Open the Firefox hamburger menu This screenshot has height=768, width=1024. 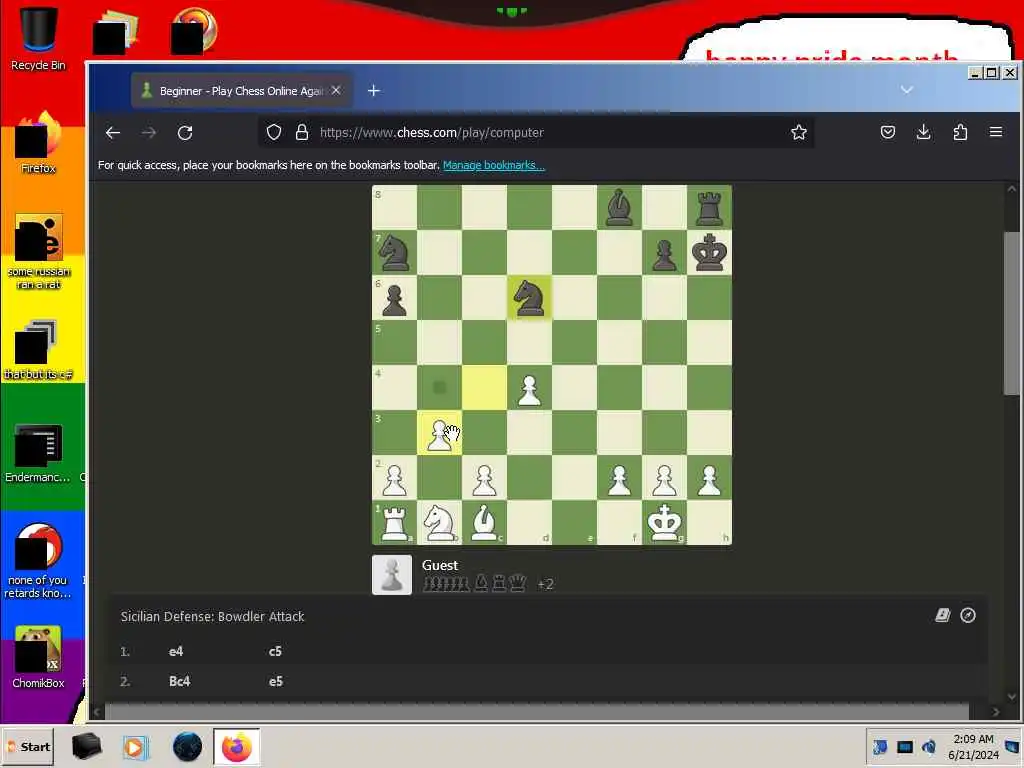996,133
